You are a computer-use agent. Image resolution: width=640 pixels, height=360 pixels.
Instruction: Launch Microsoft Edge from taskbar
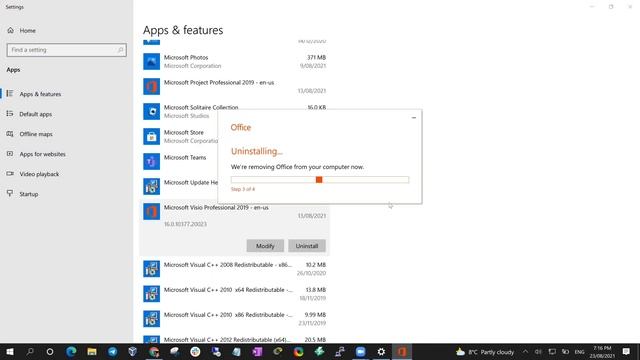click(71, 351)
